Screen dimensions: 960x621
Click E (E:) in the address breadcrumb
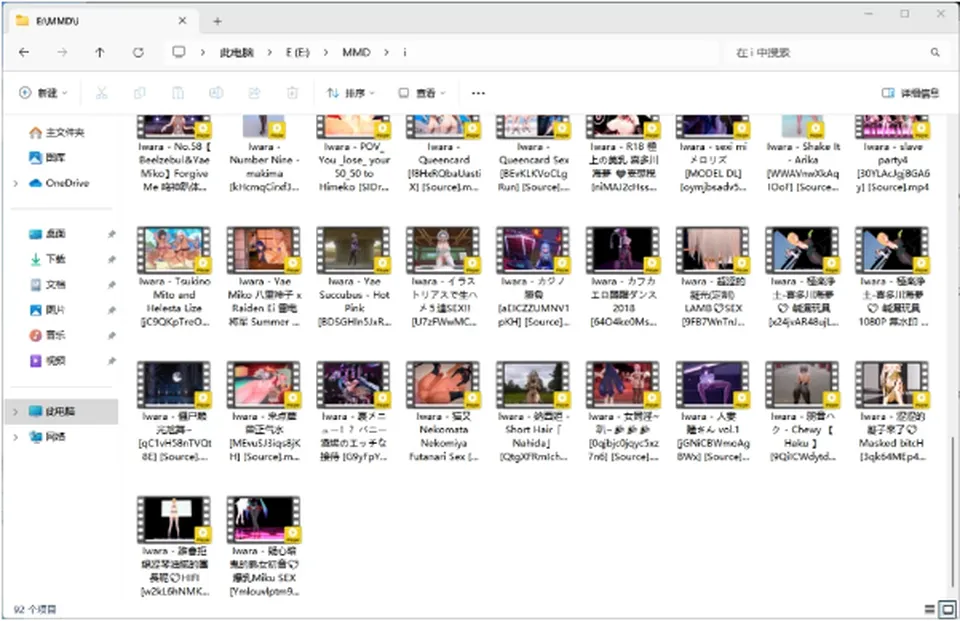(298, 53)
